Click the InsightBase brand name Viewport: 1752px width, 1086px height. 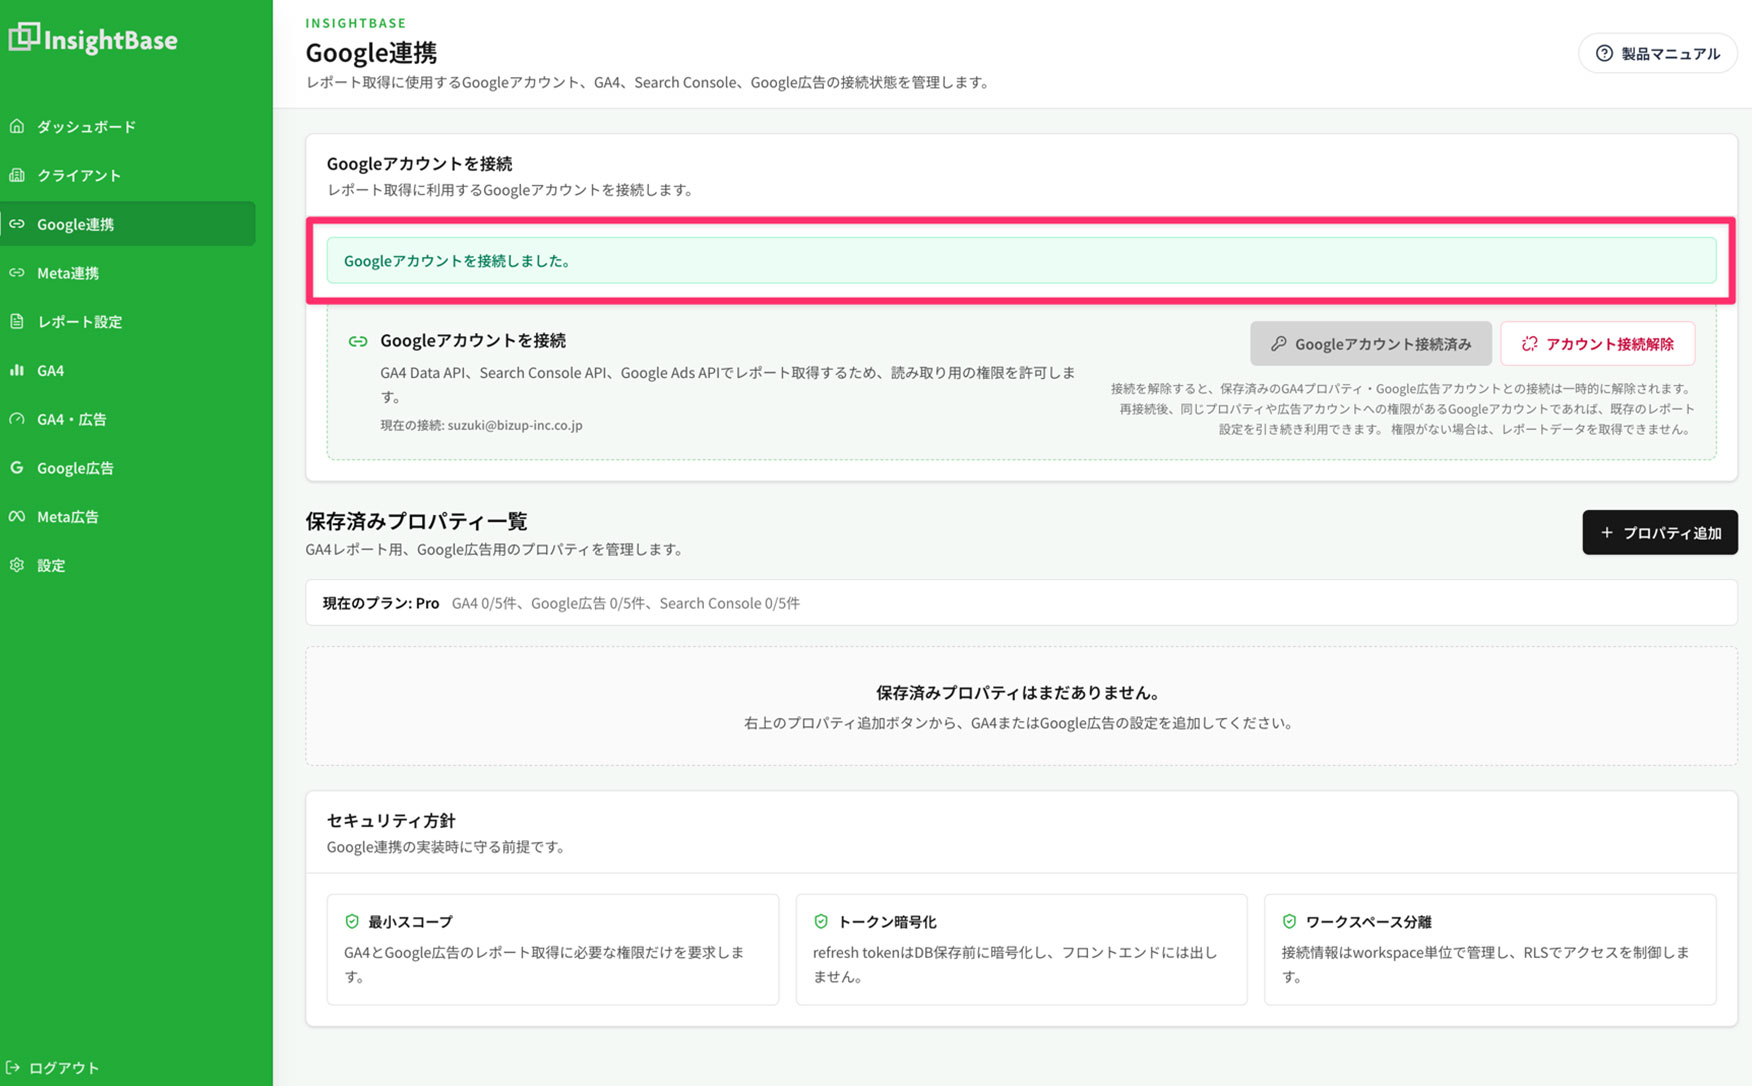click(x=111, y=40)
